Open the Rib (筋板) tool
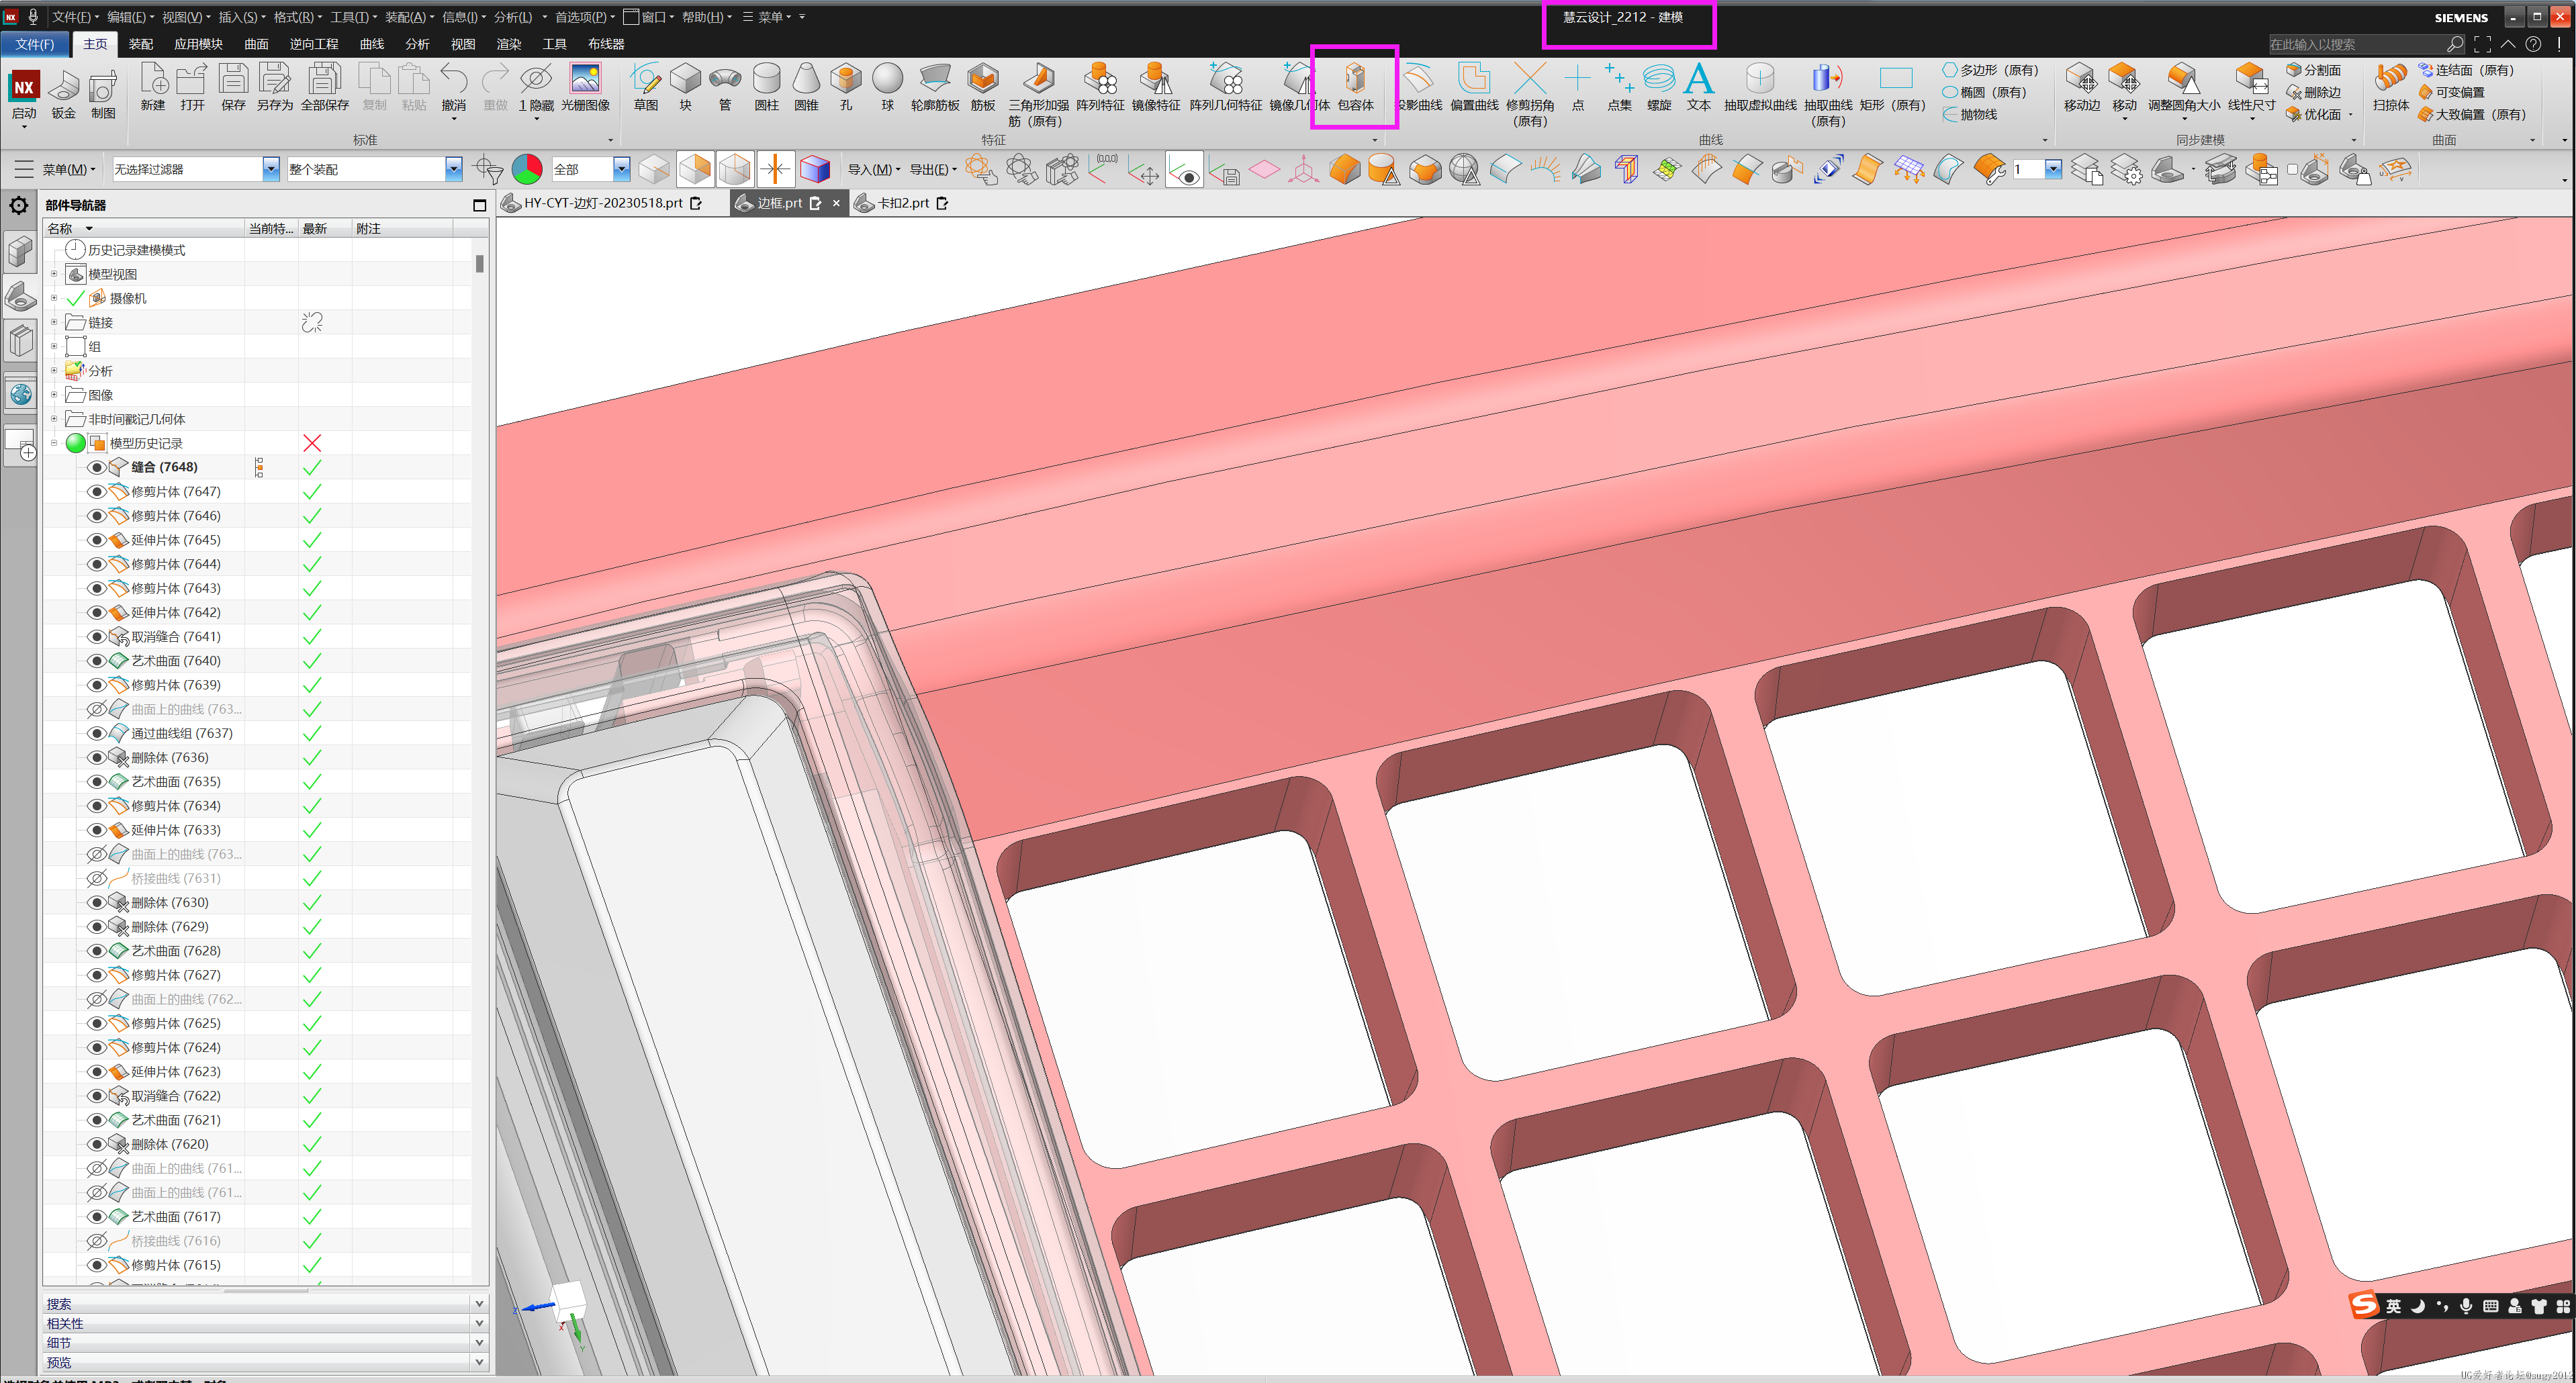Image resolution: width=2576 pixels, height=1383 pixels. click(983, 87)
